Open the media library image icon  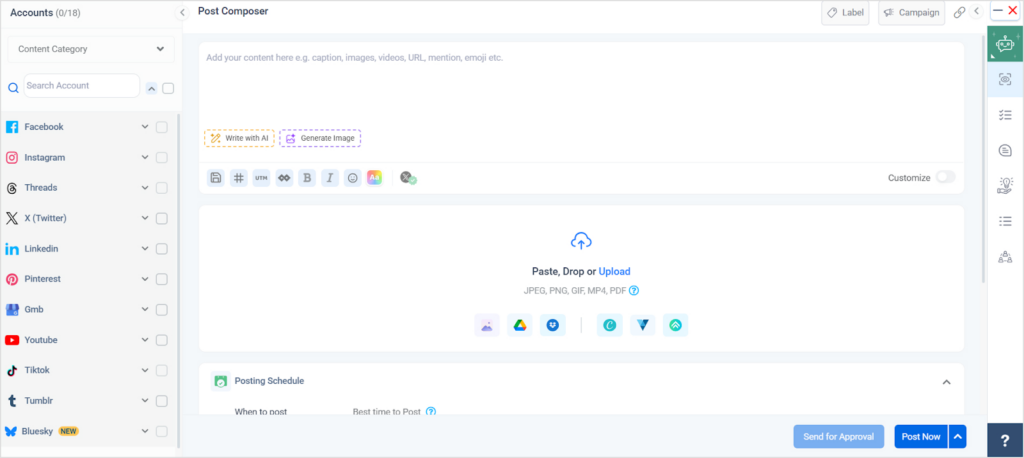[x=487, y=325]
